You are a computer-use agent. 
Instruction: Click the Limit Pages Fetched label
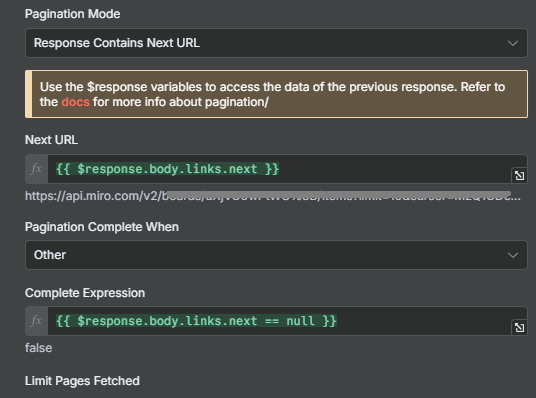82,381
